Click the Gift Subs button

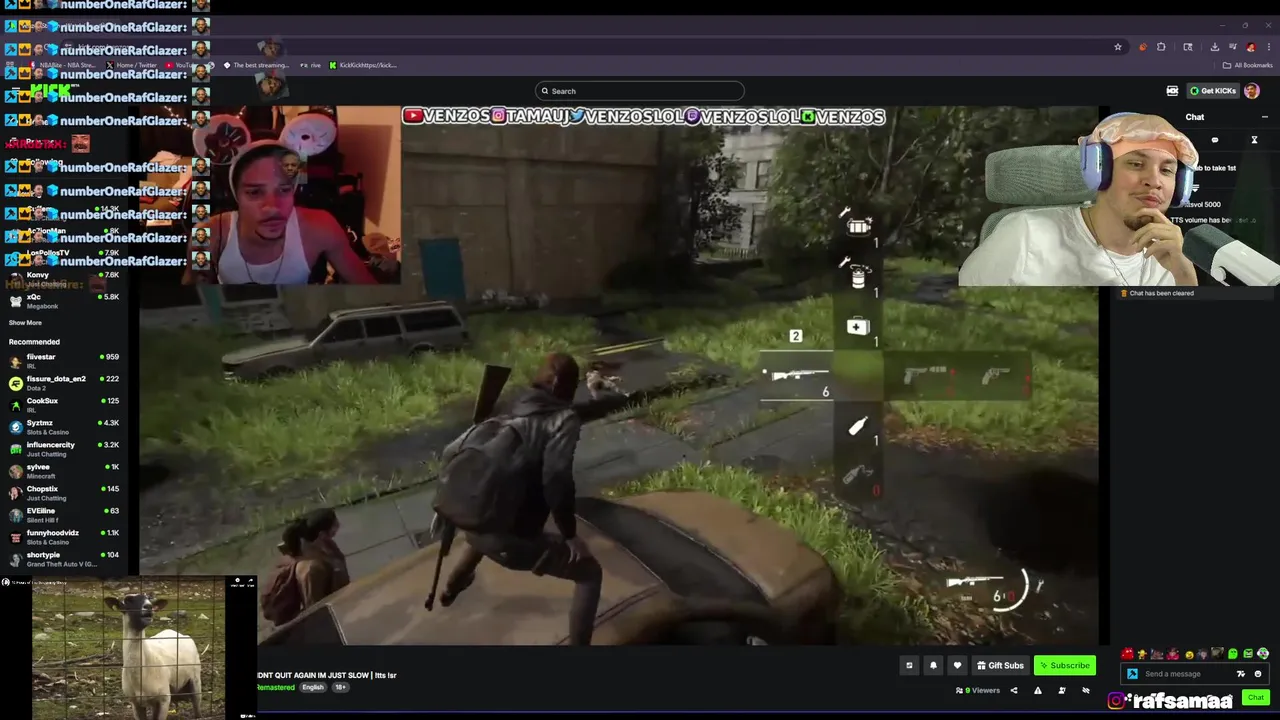(x=1000, y=665)
